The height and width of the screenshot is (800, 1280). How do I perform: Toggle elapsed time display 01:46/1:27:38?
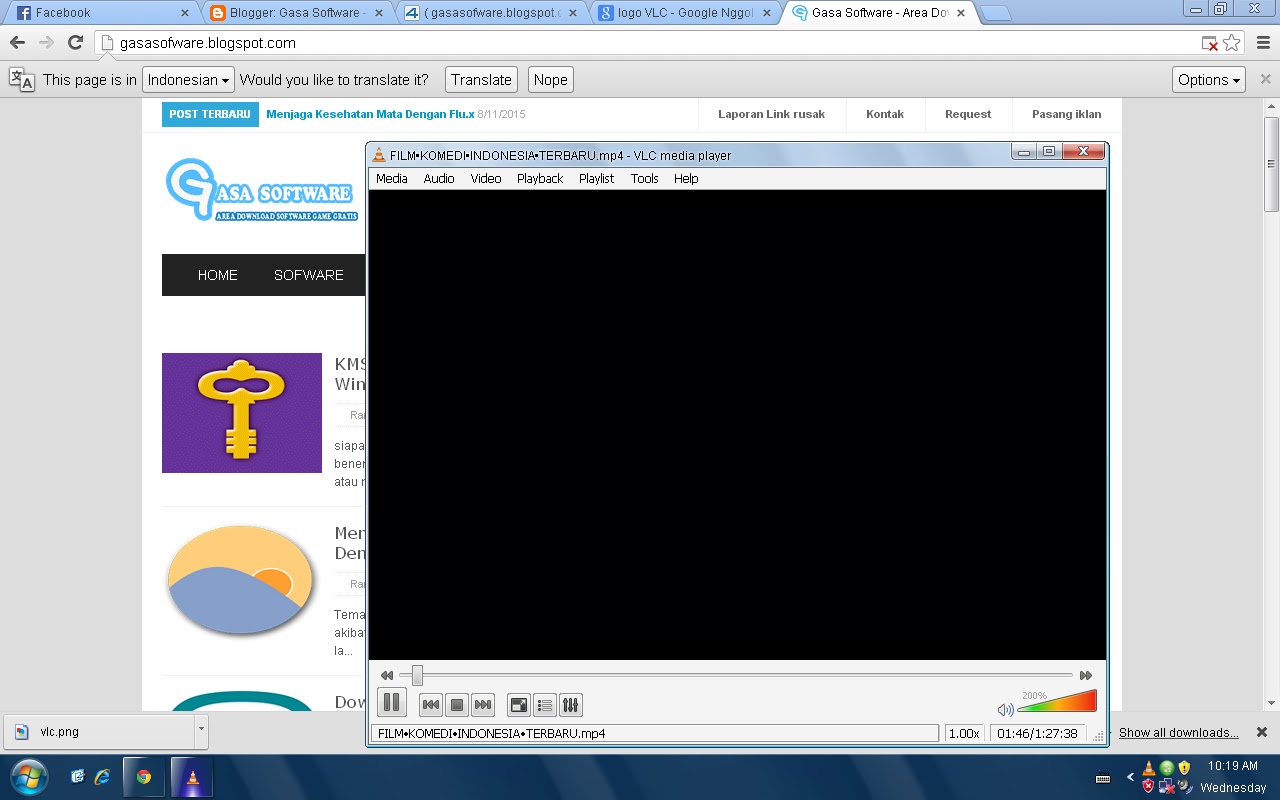1039,733
